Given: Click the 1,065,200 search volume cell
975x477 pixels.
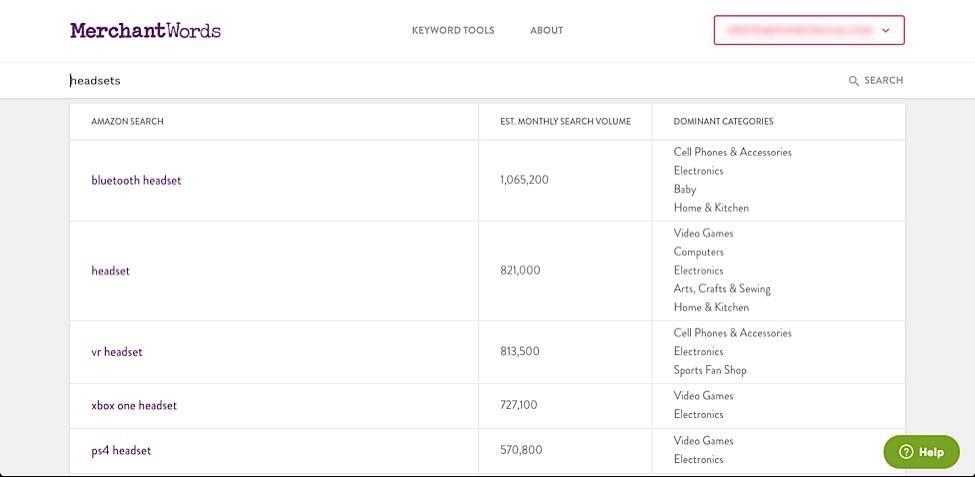Looking at the screenshot, I should coord(524,180).
